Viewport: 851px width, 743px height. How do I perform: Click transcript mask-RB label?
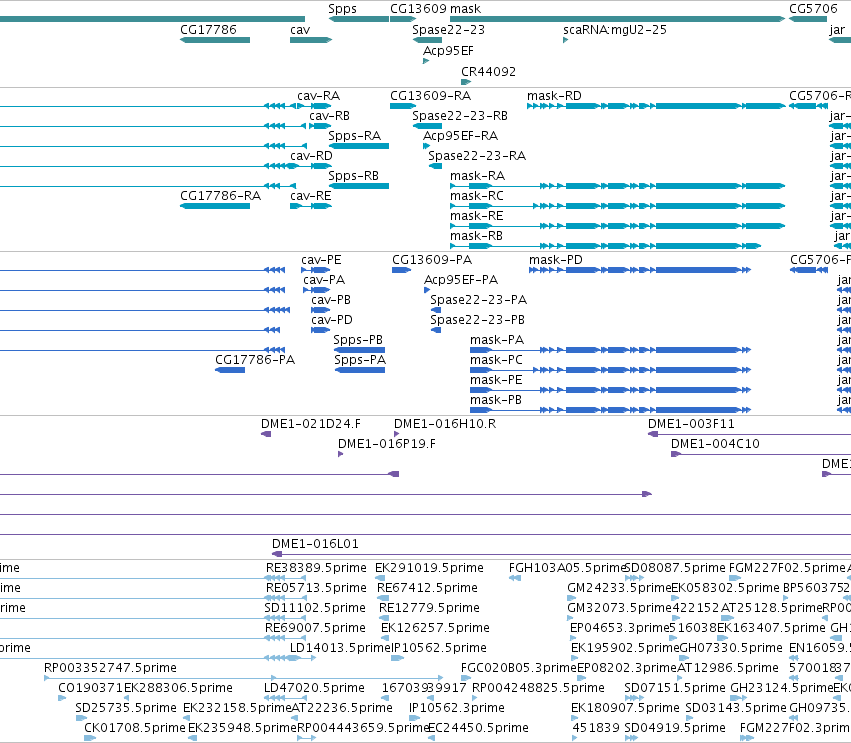477,236
